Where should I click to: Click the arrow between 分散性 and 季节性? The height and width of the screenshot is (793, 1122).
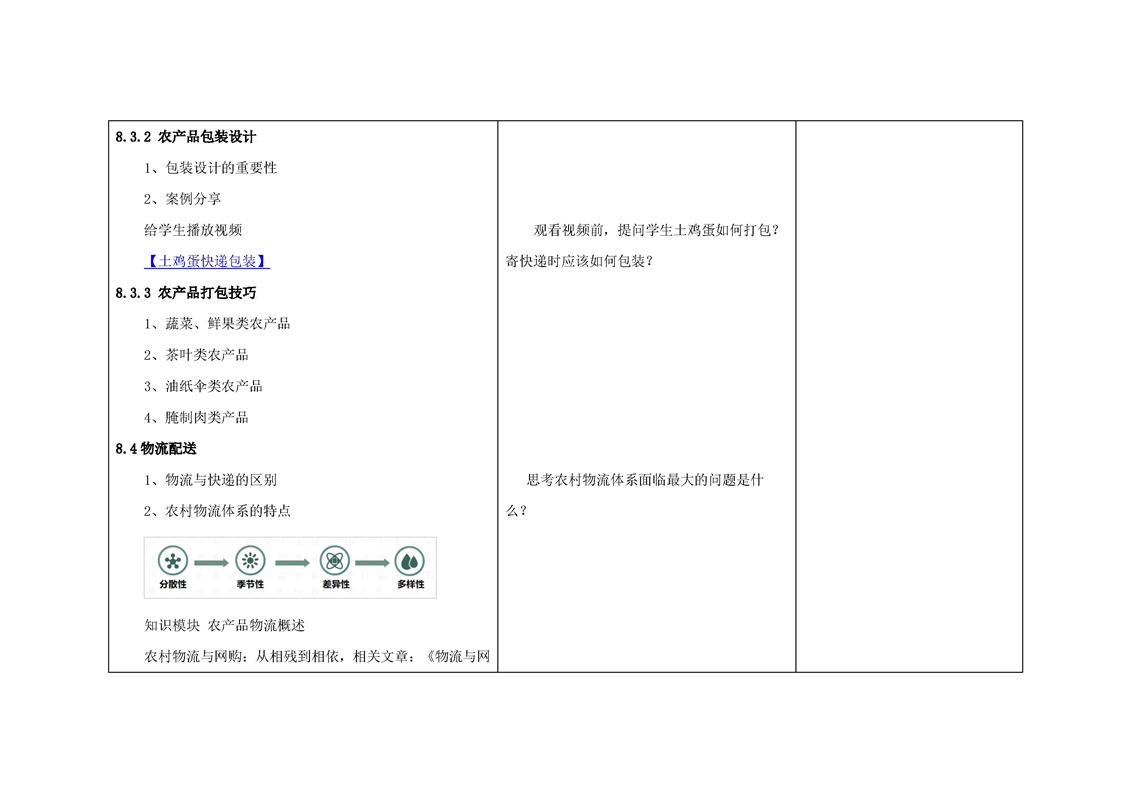point(211,563)
